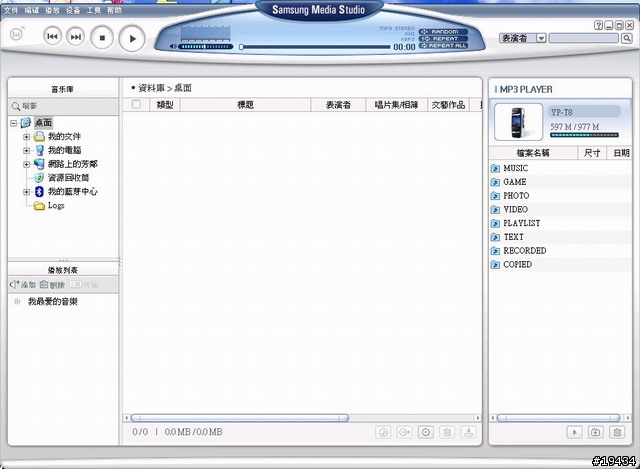Open the 工具 menu
Screen dimensions: 640x469
pyautogui.click(x=93, y=10)
